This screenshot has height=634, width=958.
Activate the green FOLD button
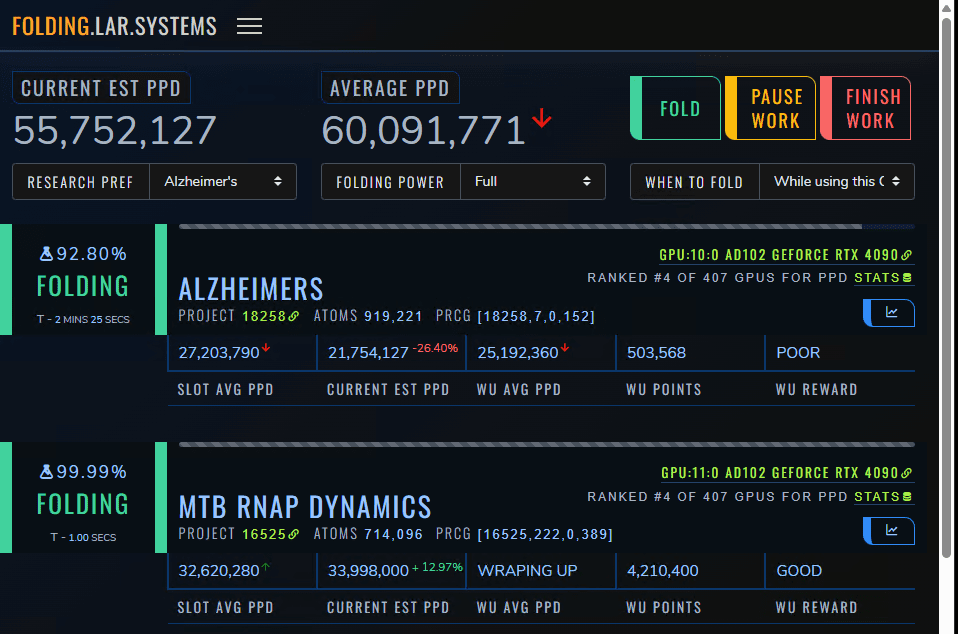(679, 109)
